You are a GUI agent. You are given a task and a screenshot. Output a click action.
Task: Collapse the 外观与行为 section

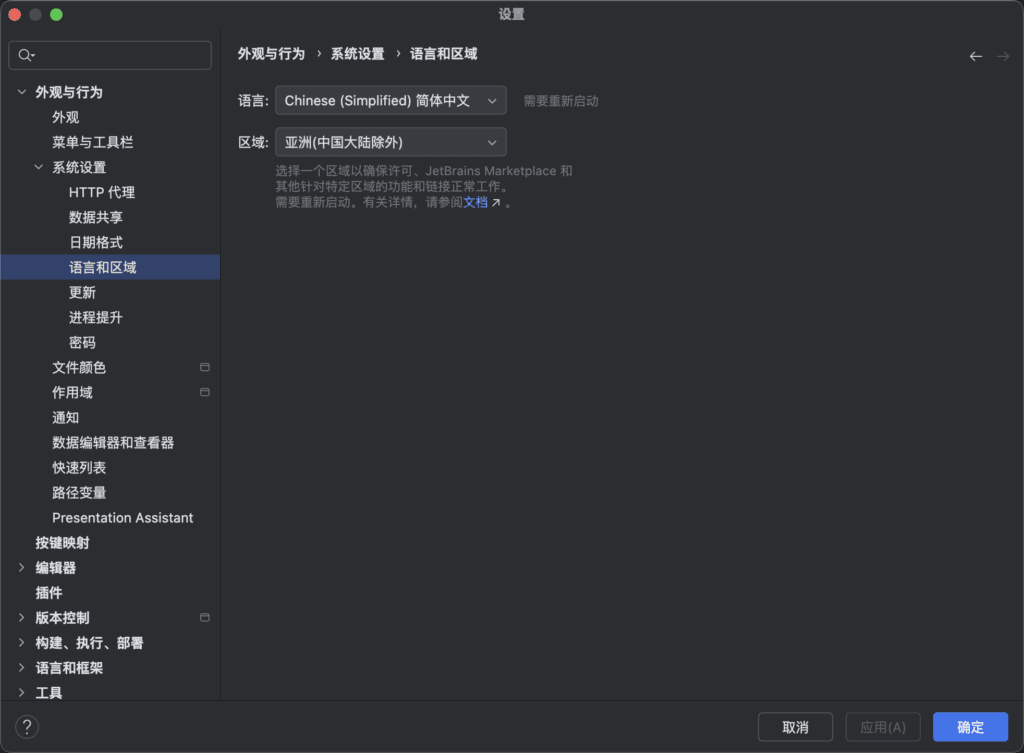[22, 92]
